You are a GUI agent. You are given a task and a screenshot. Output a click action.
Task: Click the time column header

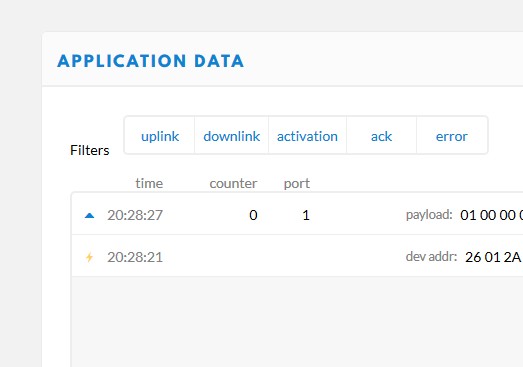tap(149, 183)
